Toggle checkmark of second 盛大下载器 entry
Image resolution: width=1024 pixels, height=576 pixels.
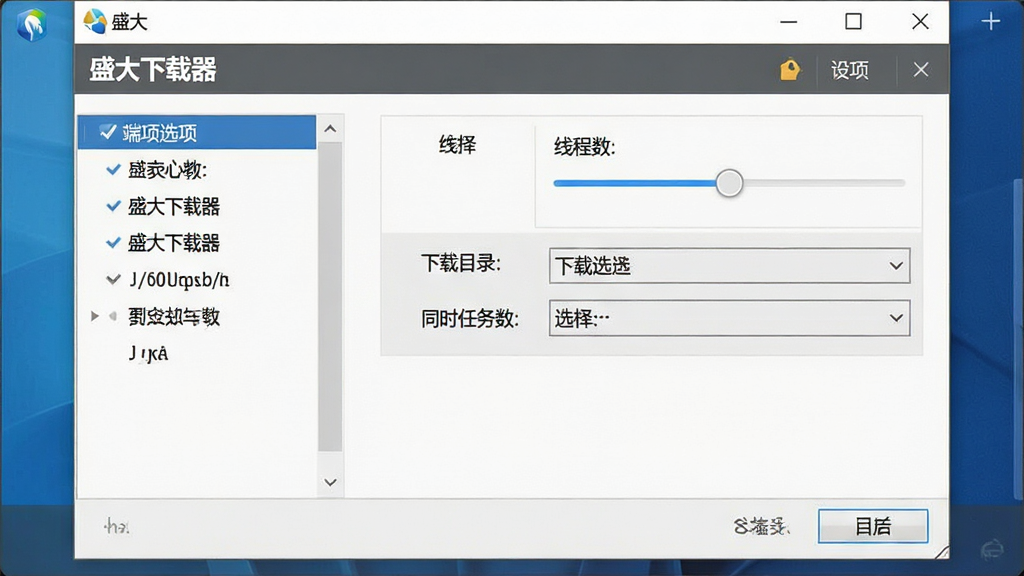[113, 243]
